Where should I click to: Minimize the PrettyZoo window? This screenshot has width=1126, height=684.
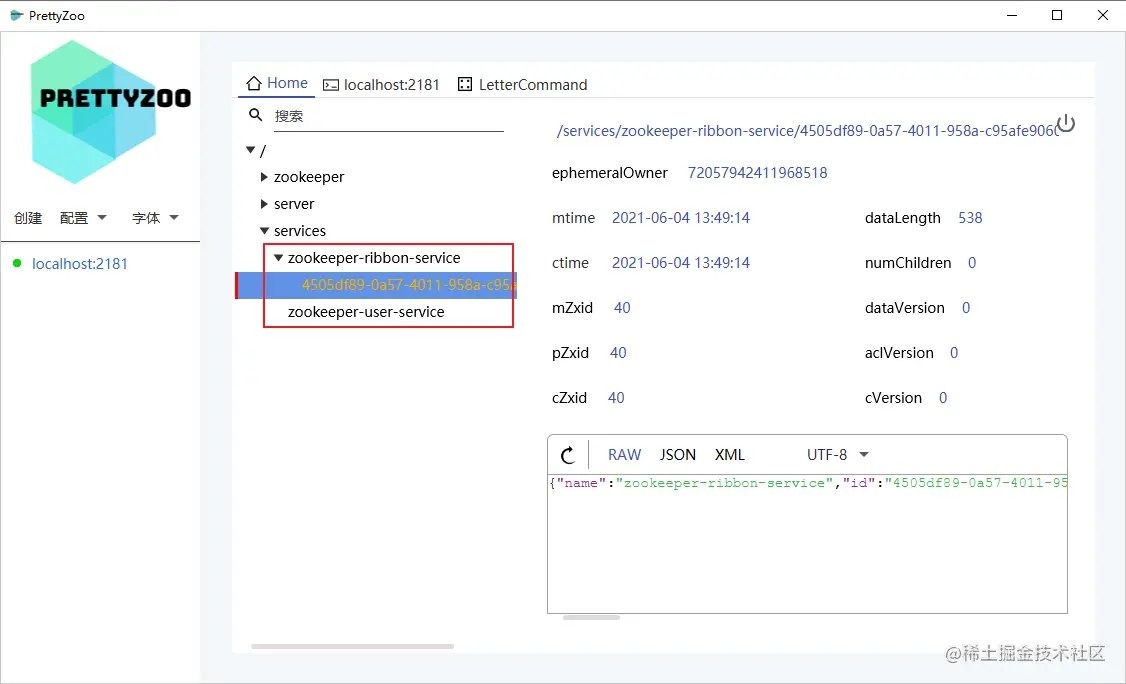1012,15
